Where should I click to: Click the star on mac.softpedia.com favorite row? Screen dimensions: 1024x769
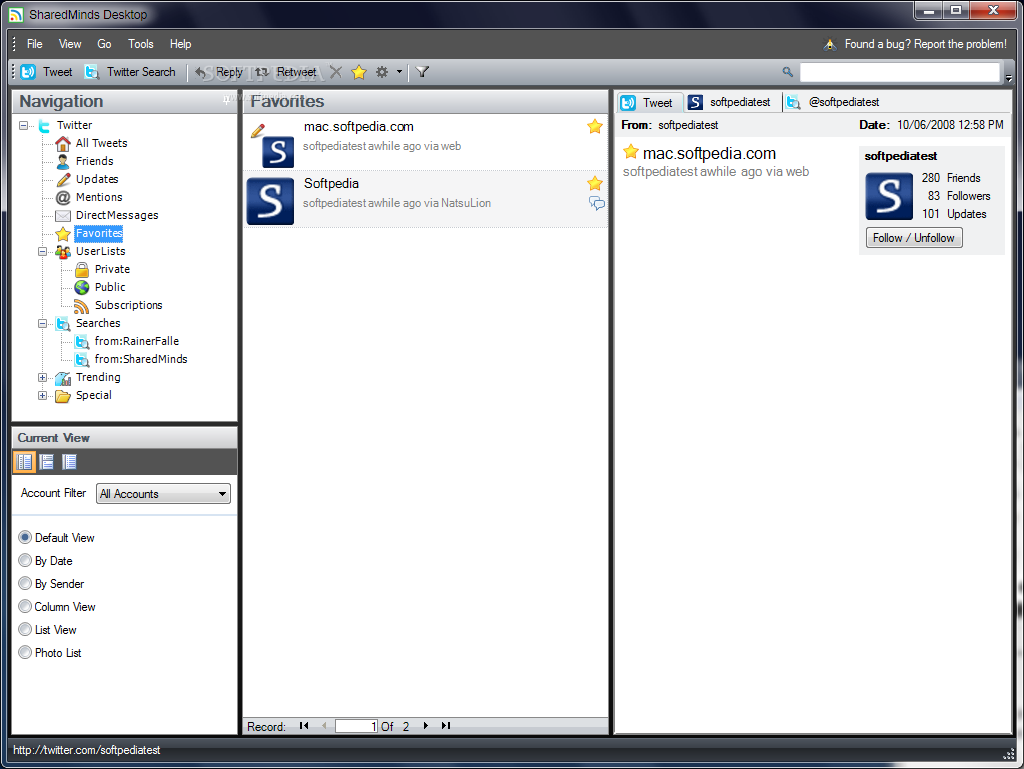pyautogui.click(x=594, y=126)
